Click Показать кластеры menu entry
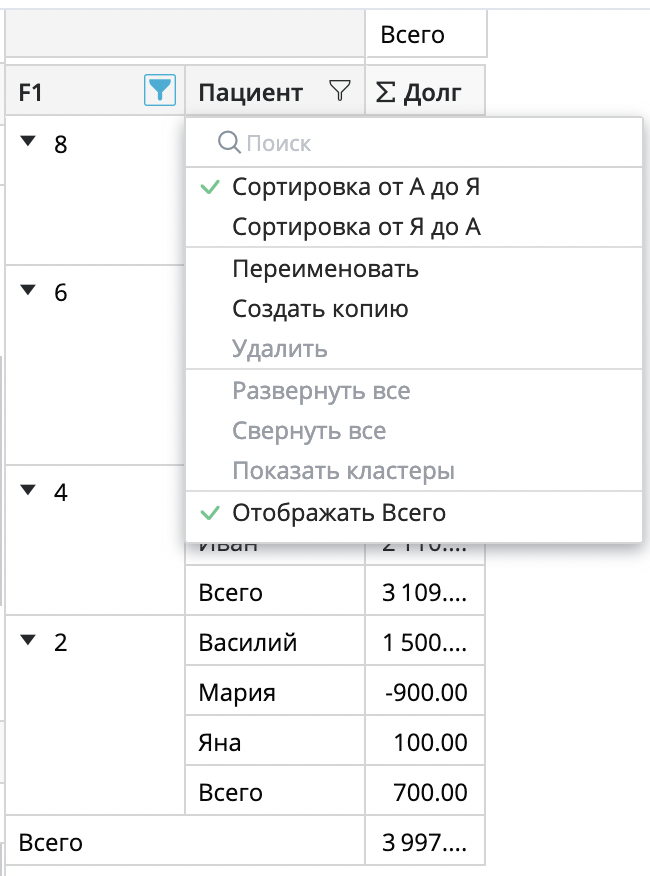Viewport: 650px width, 876px height. tap(343, 471)
